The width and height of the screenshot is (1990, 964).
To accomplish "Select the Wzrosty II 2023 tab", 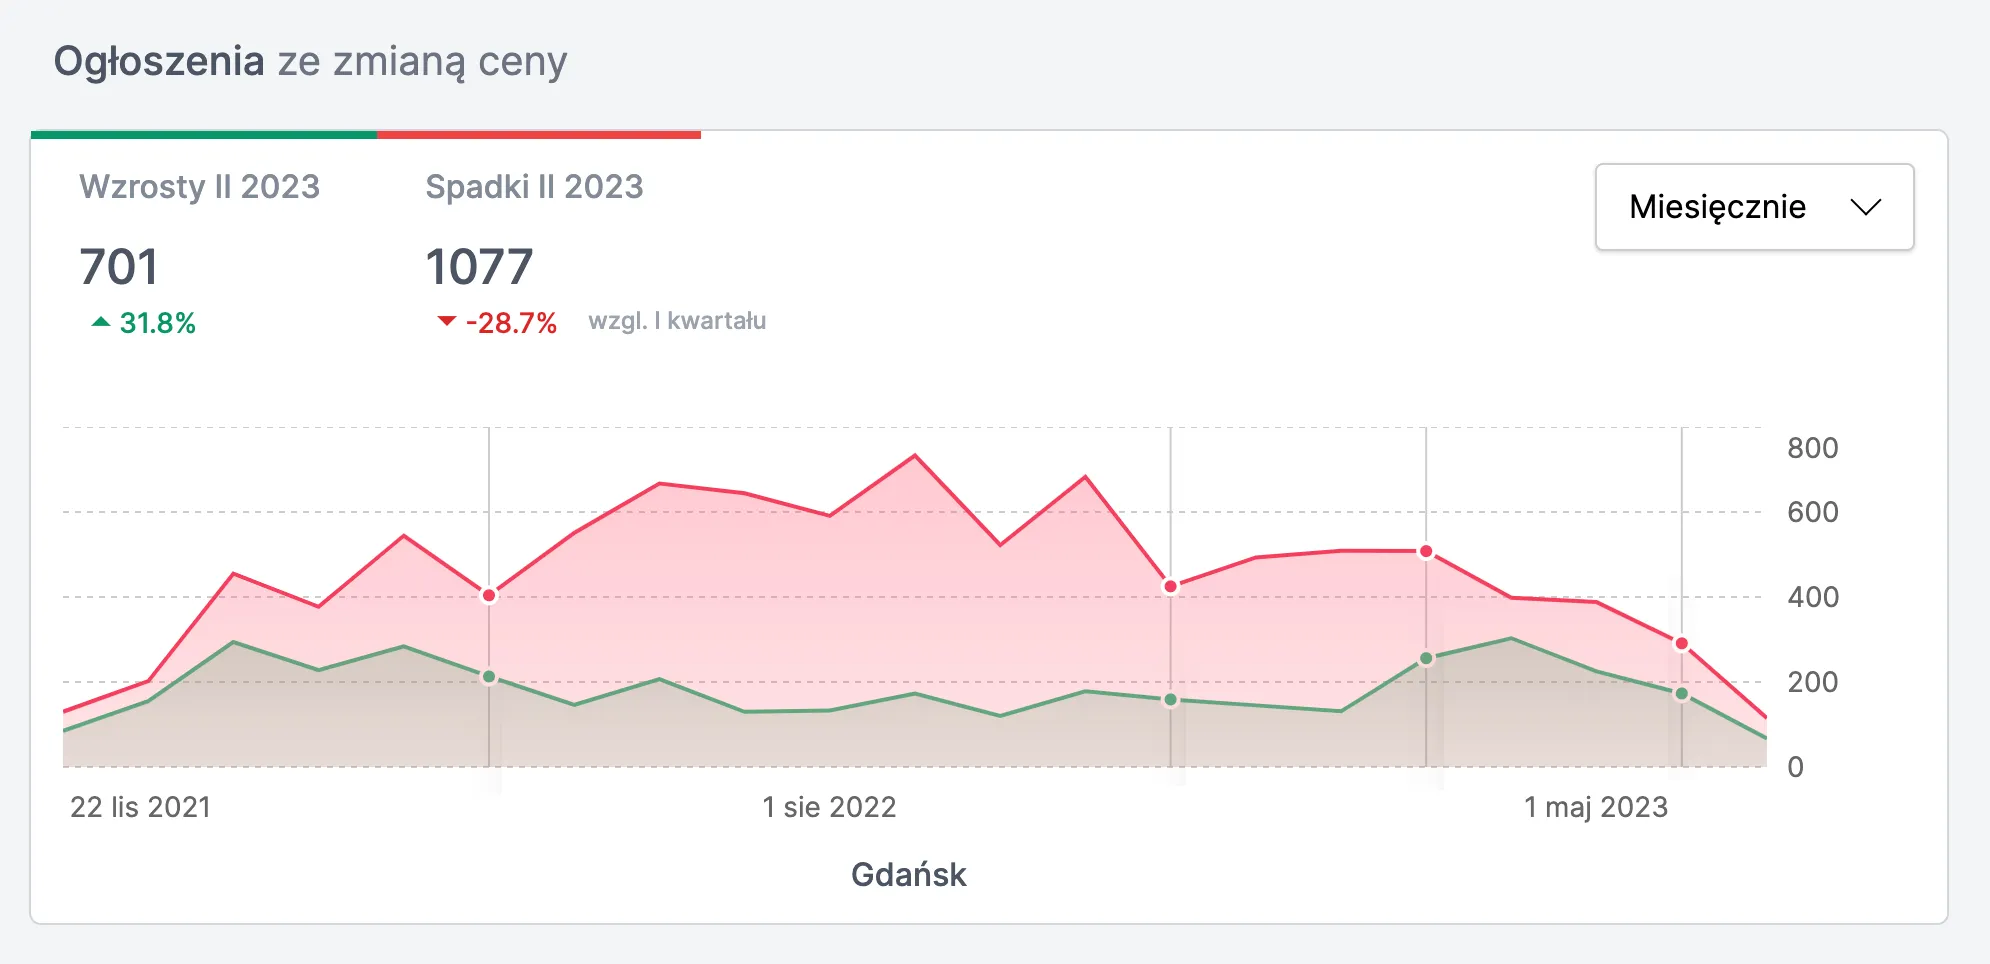I will [199, 187].
